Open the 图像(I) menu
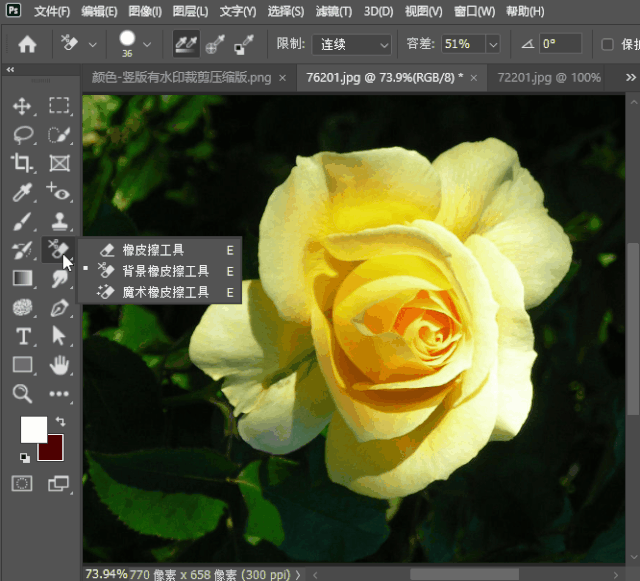This screenshot has height=581, width=640. [145, 11]
